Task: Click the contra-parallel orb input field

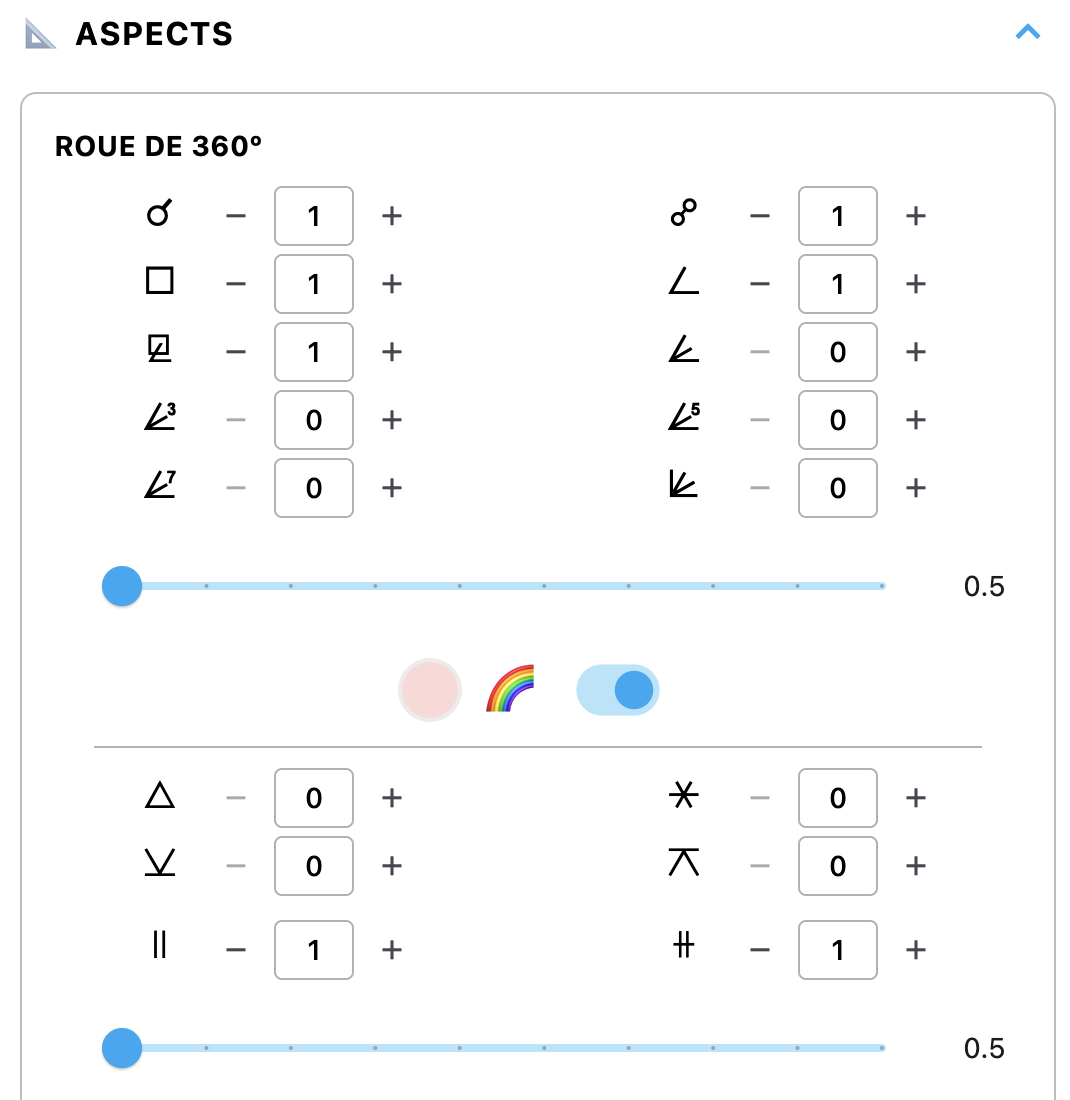Action: tap(837, 950)
